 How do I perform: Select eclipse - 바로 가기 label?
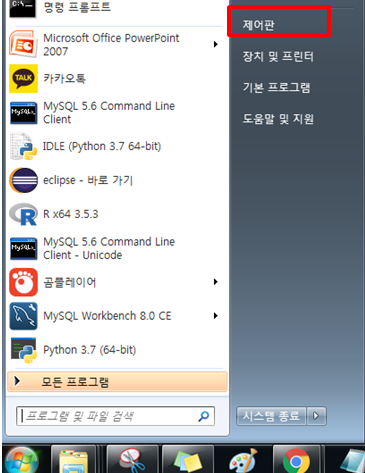pyautogui.click(x=88, y=180)
